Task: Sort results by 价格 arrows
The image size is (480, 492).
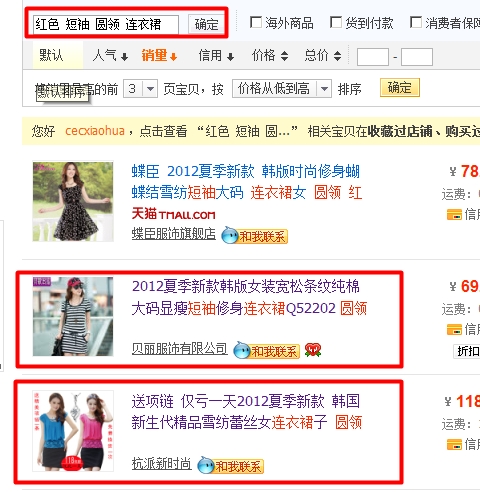Action: (x=270, y=55)
